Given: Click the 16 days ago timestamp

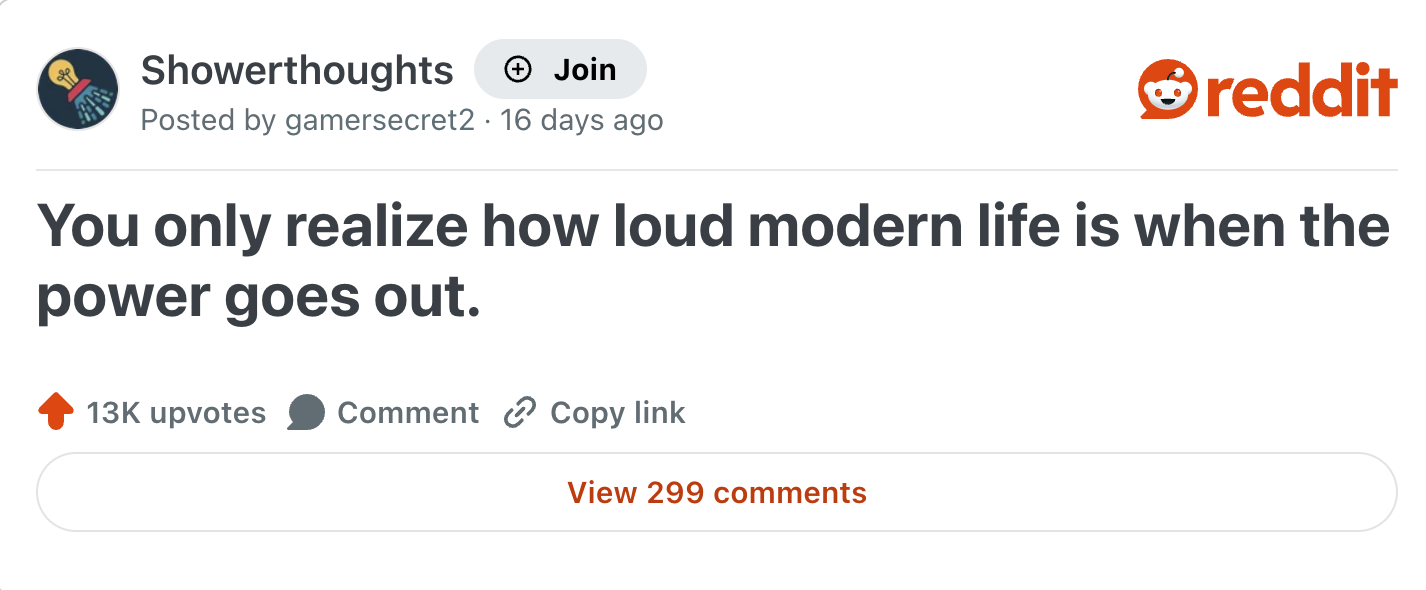Looking at the screenshot, I should point(581,120).
